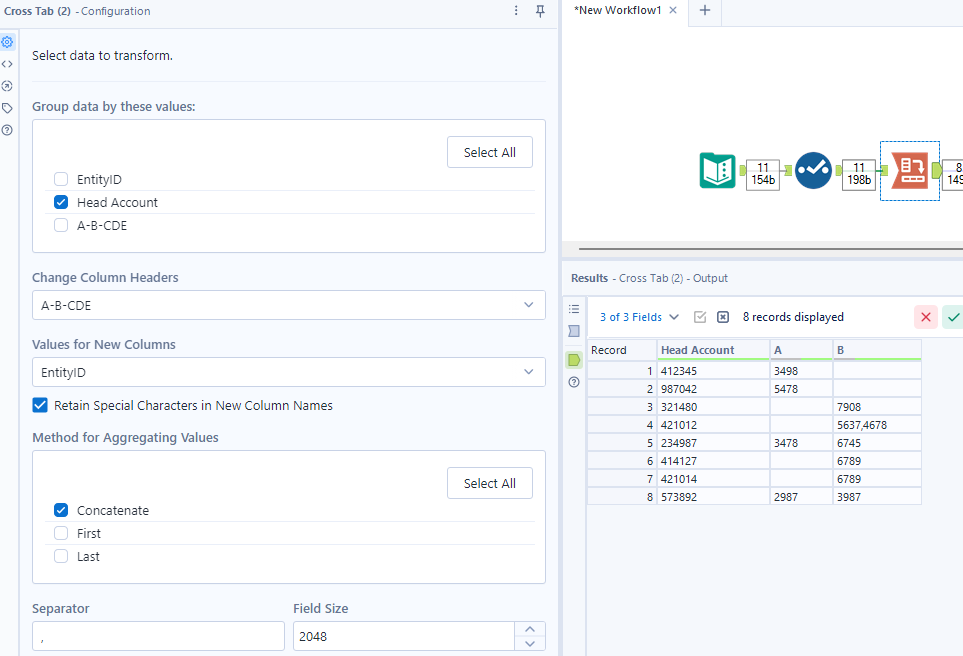Viewport: 963px width, 656px height.
Task: Click the 11 records 198b connection label
Action: (x=859, y=174)
